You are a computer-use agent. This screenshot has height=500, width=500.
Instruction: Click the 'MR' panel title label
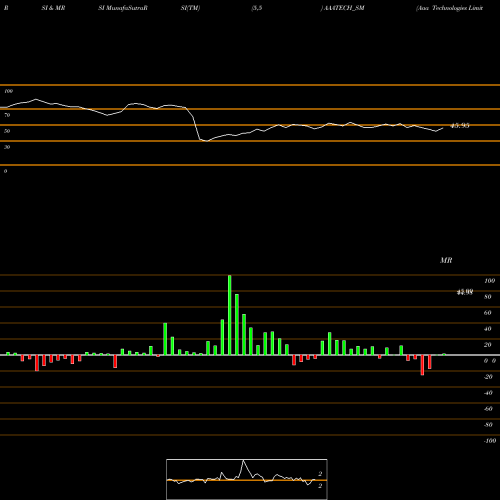click(446, 260)
